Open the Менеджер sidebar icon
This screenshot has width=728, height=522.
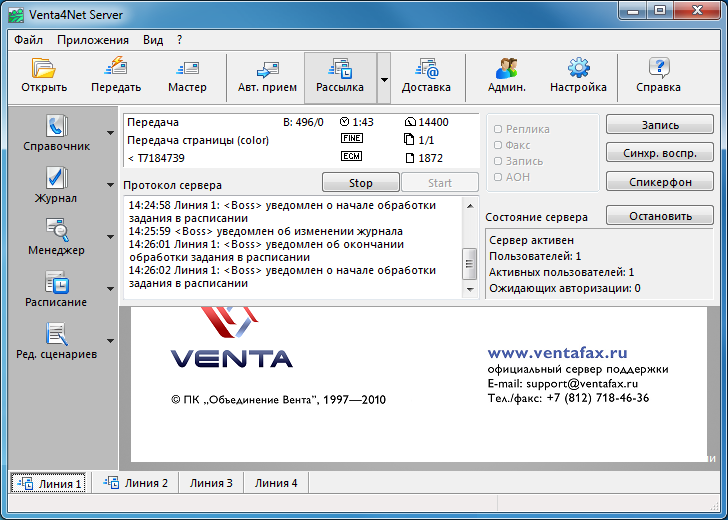pos(57,230)
